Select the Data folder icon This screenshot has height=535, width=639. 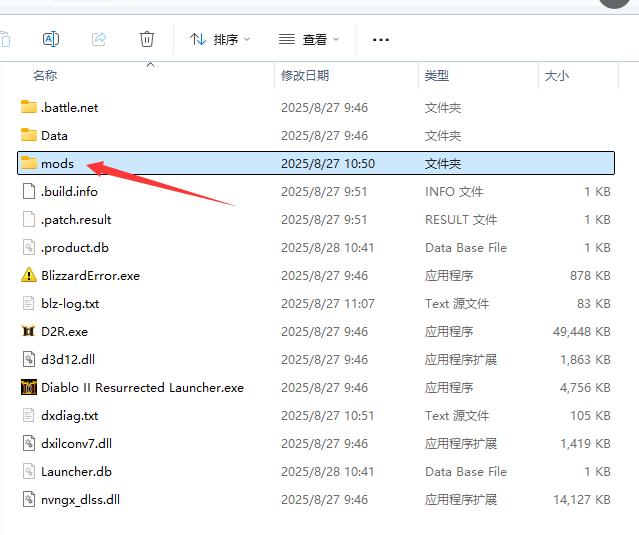pos(29,135)
